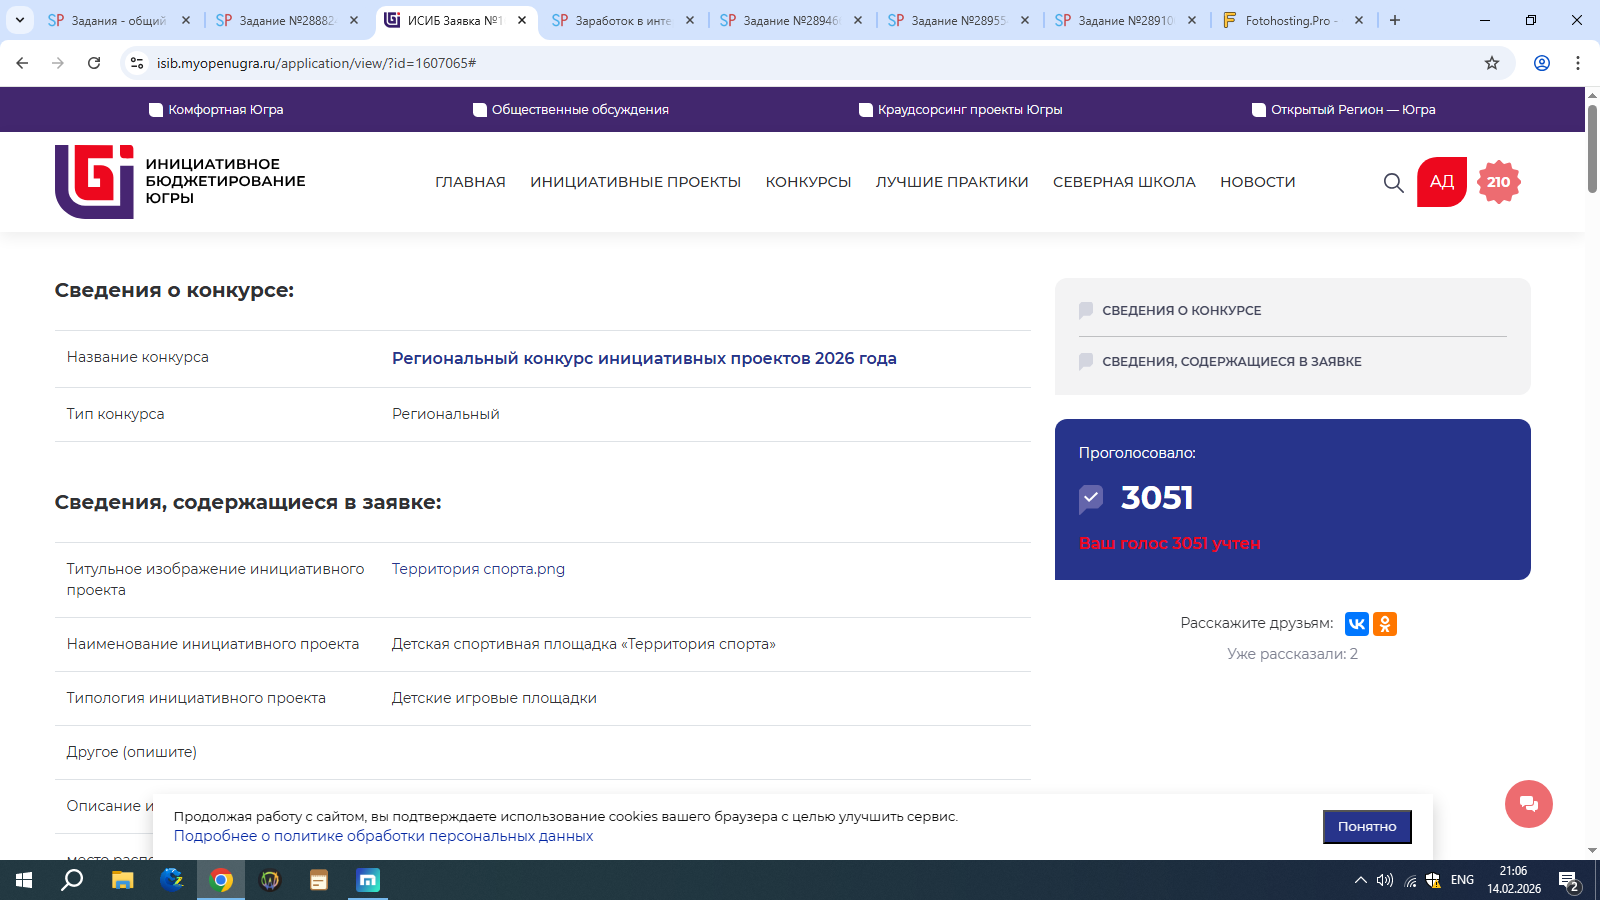The height and width of the screenshot is (900, 1600).
Task: Click the Инициативное бюджетирование Югры logo
Action: pyautogui.click(x=180, y=182)
